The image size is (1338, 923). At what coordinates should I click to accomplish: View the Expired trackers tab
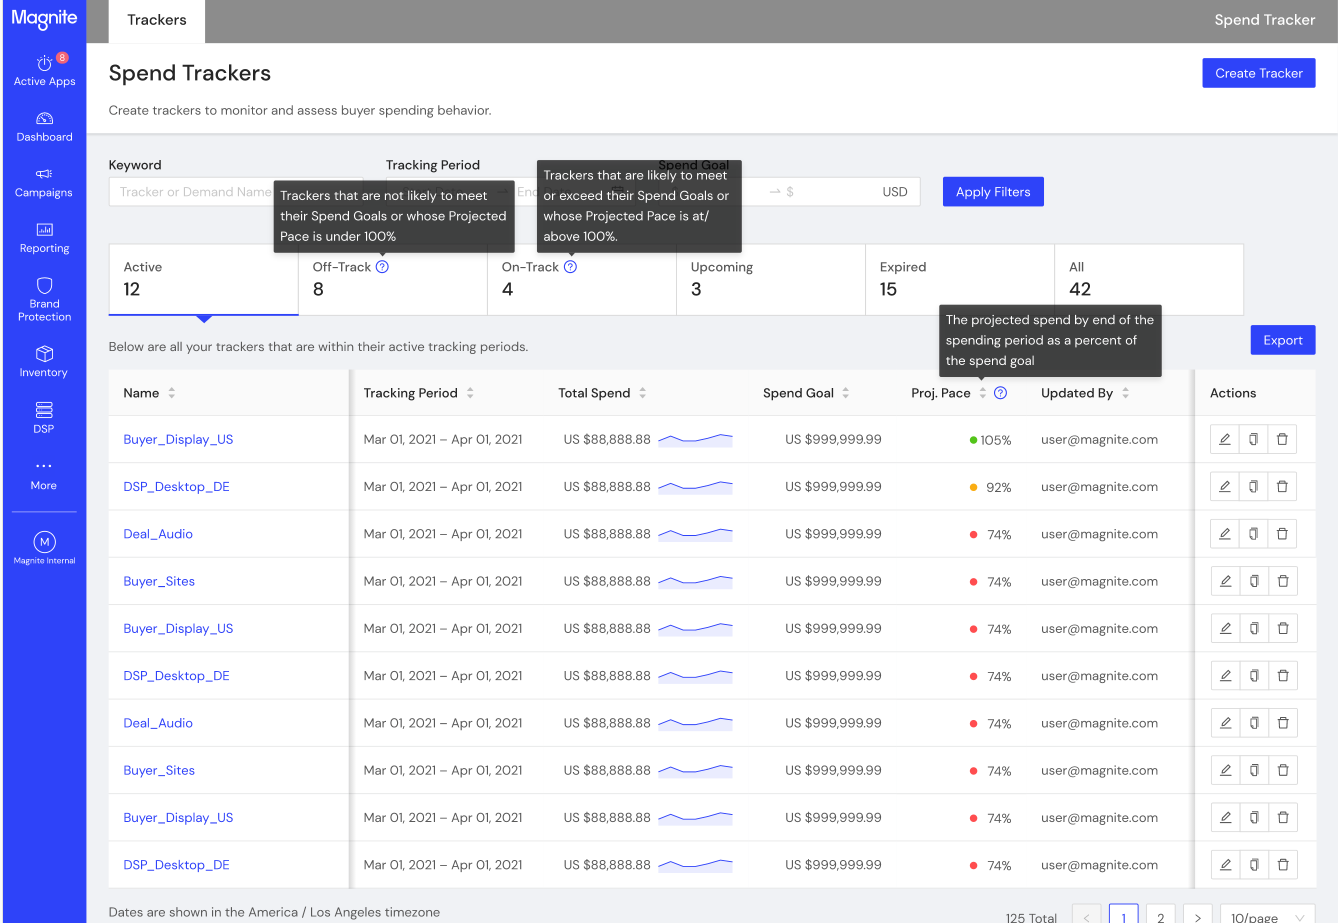point(960,279)
